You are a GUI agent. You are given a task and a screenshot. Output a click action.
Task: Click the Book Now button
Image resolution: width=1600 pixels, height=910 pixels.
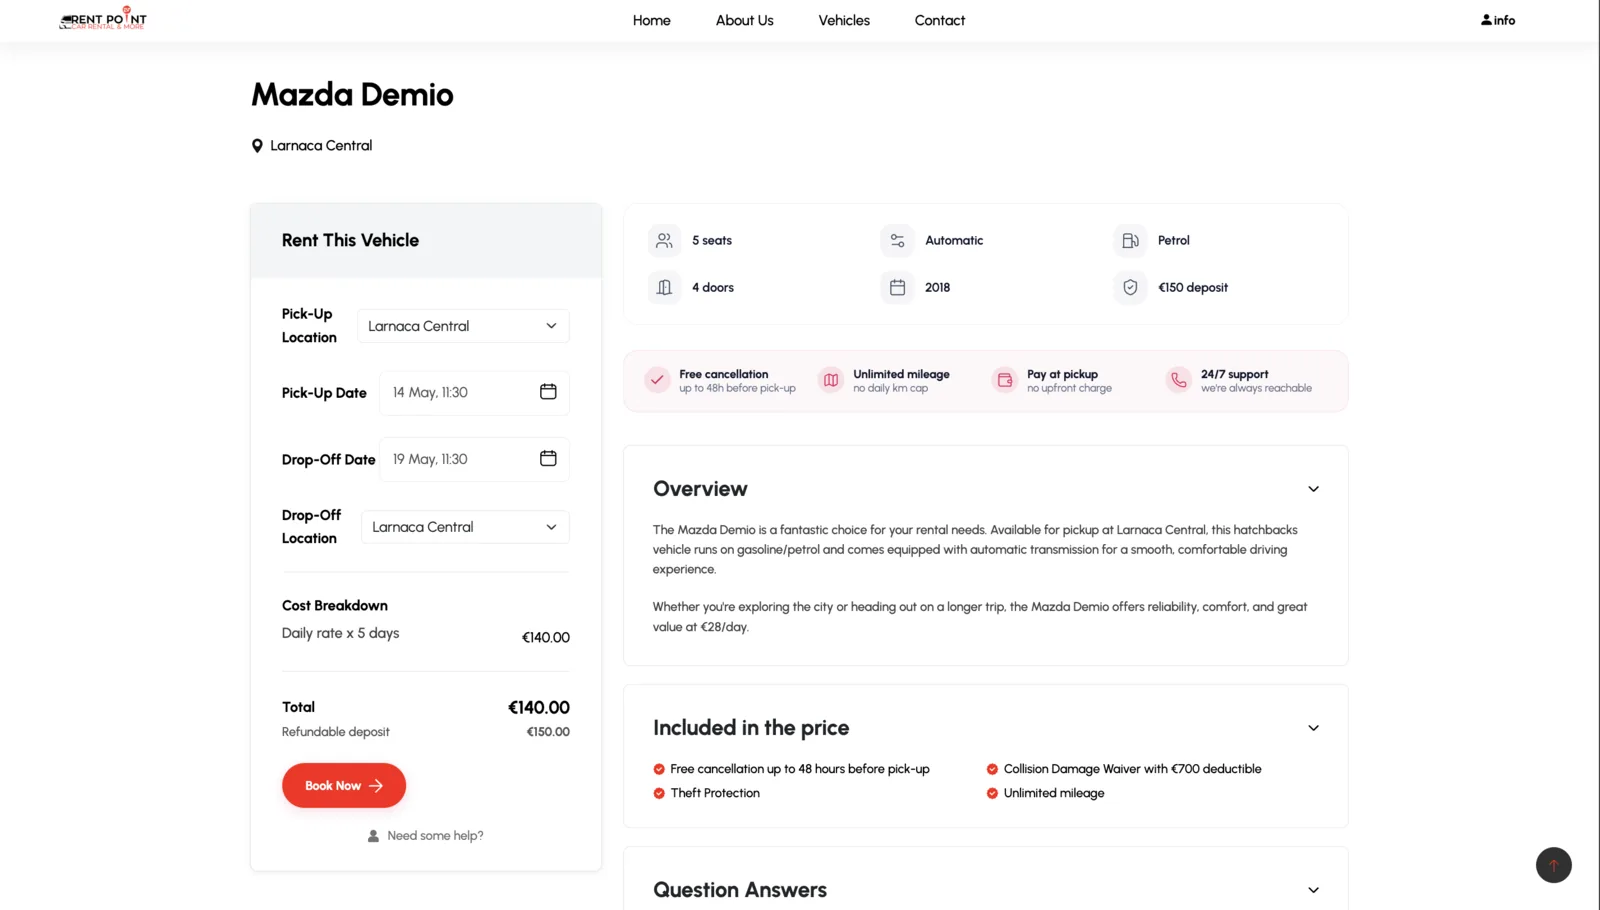pyautogui.click(x=344, y=786)
